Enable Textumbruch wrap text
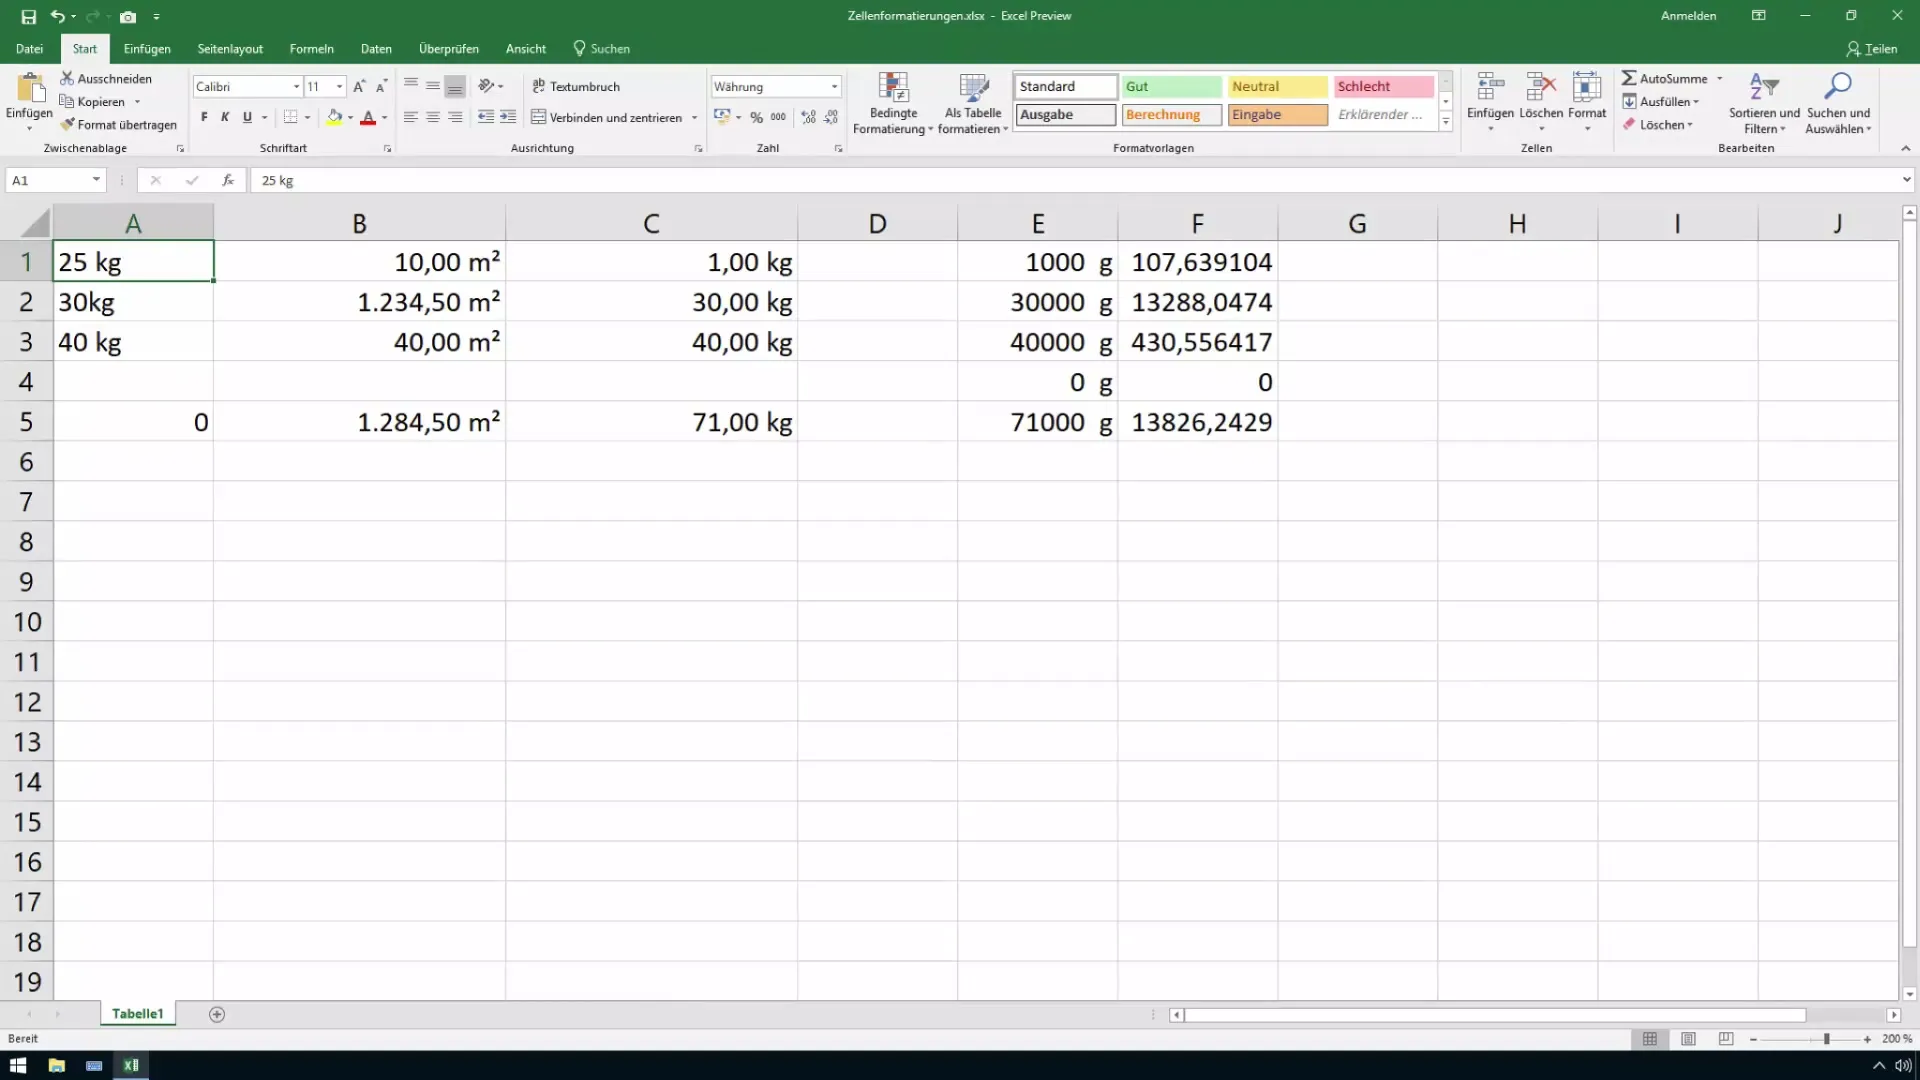 tap(576, 86)
